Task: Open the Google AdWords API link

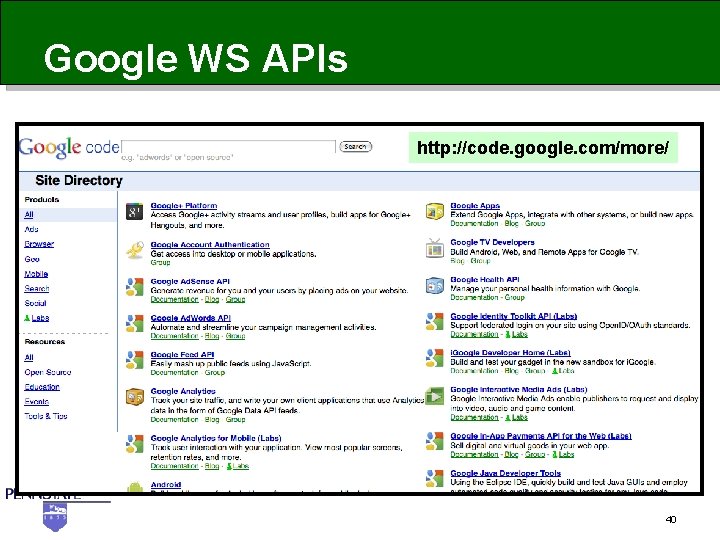Action: click(191, 318)
